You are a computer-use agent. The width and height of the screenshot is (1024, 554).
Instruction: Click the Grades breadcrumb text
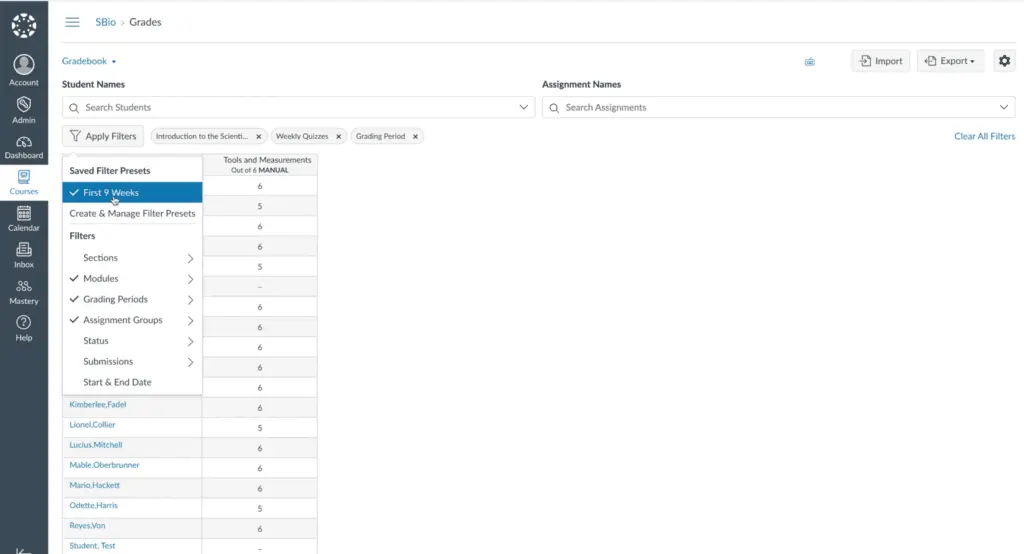145,22
